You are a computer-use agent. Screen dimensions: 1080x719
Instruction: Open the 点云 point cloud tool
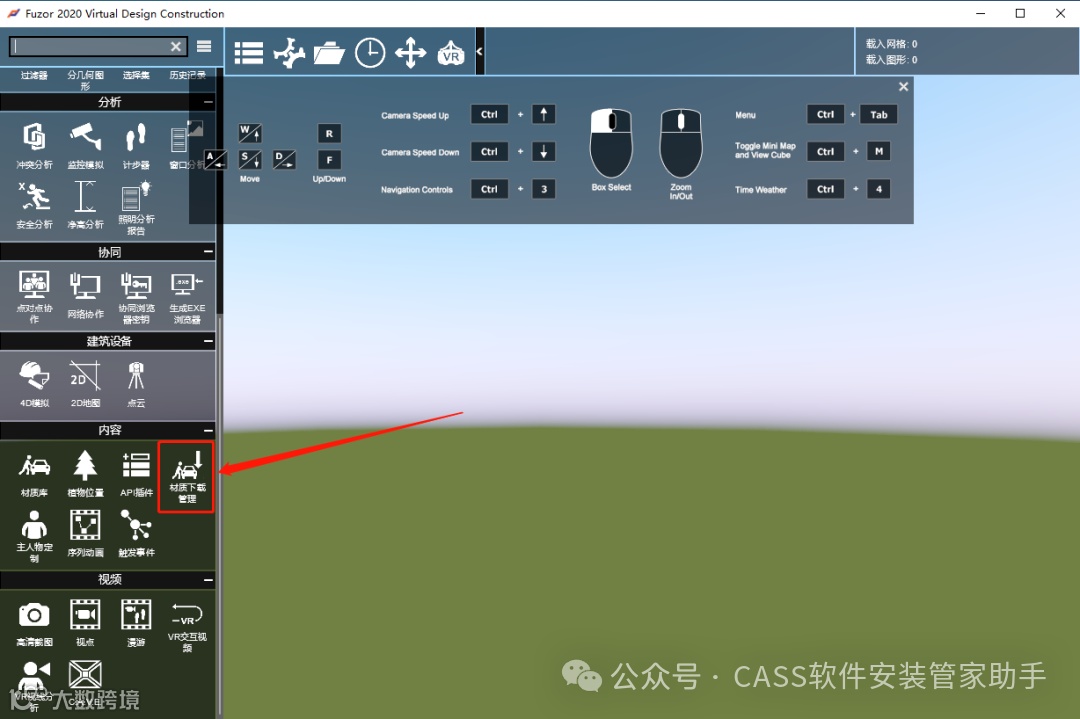(x=136, y=384)
